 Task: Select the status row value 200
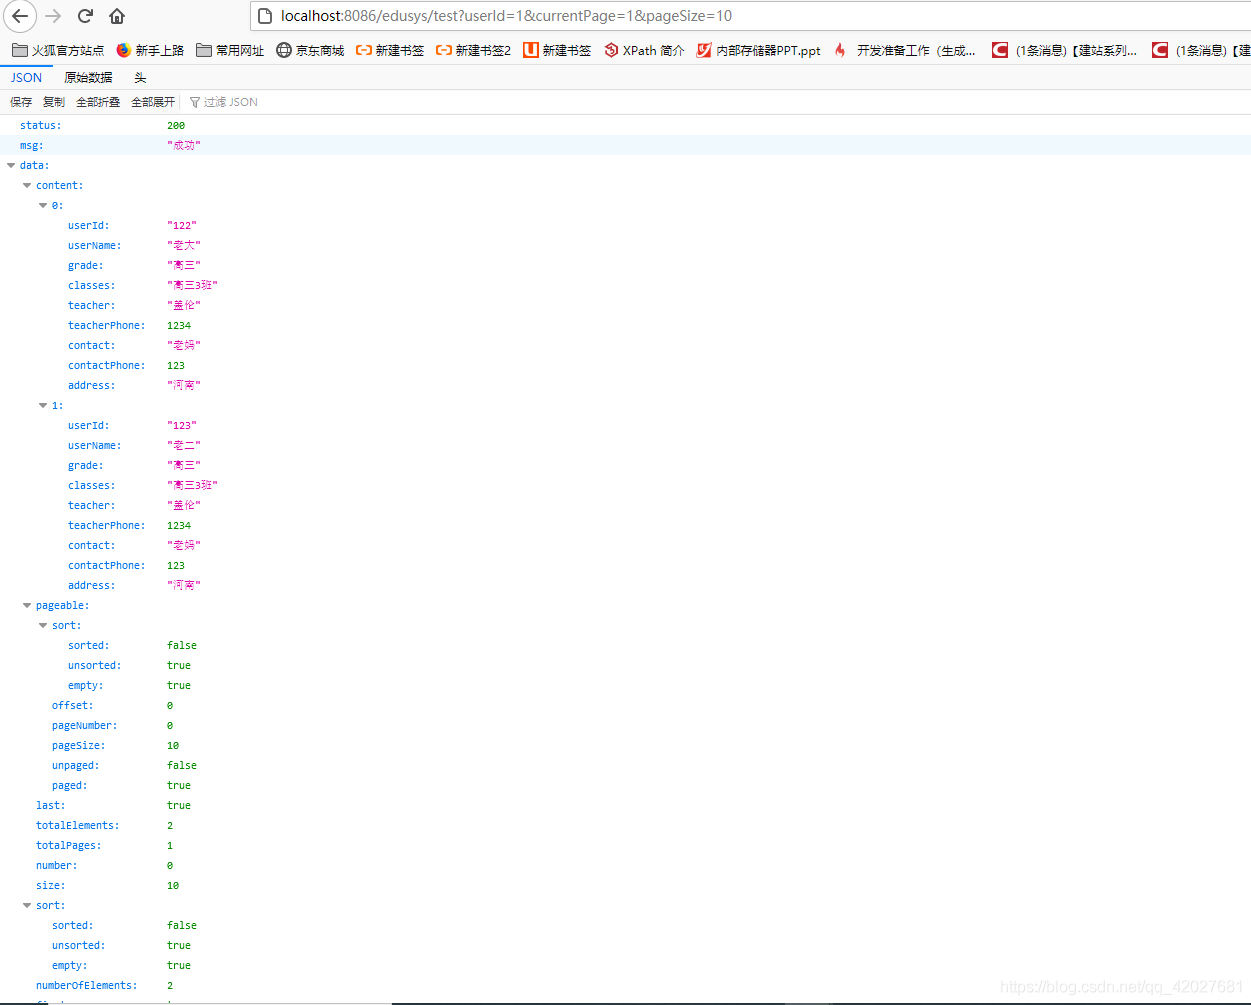(x=176, y=125)
